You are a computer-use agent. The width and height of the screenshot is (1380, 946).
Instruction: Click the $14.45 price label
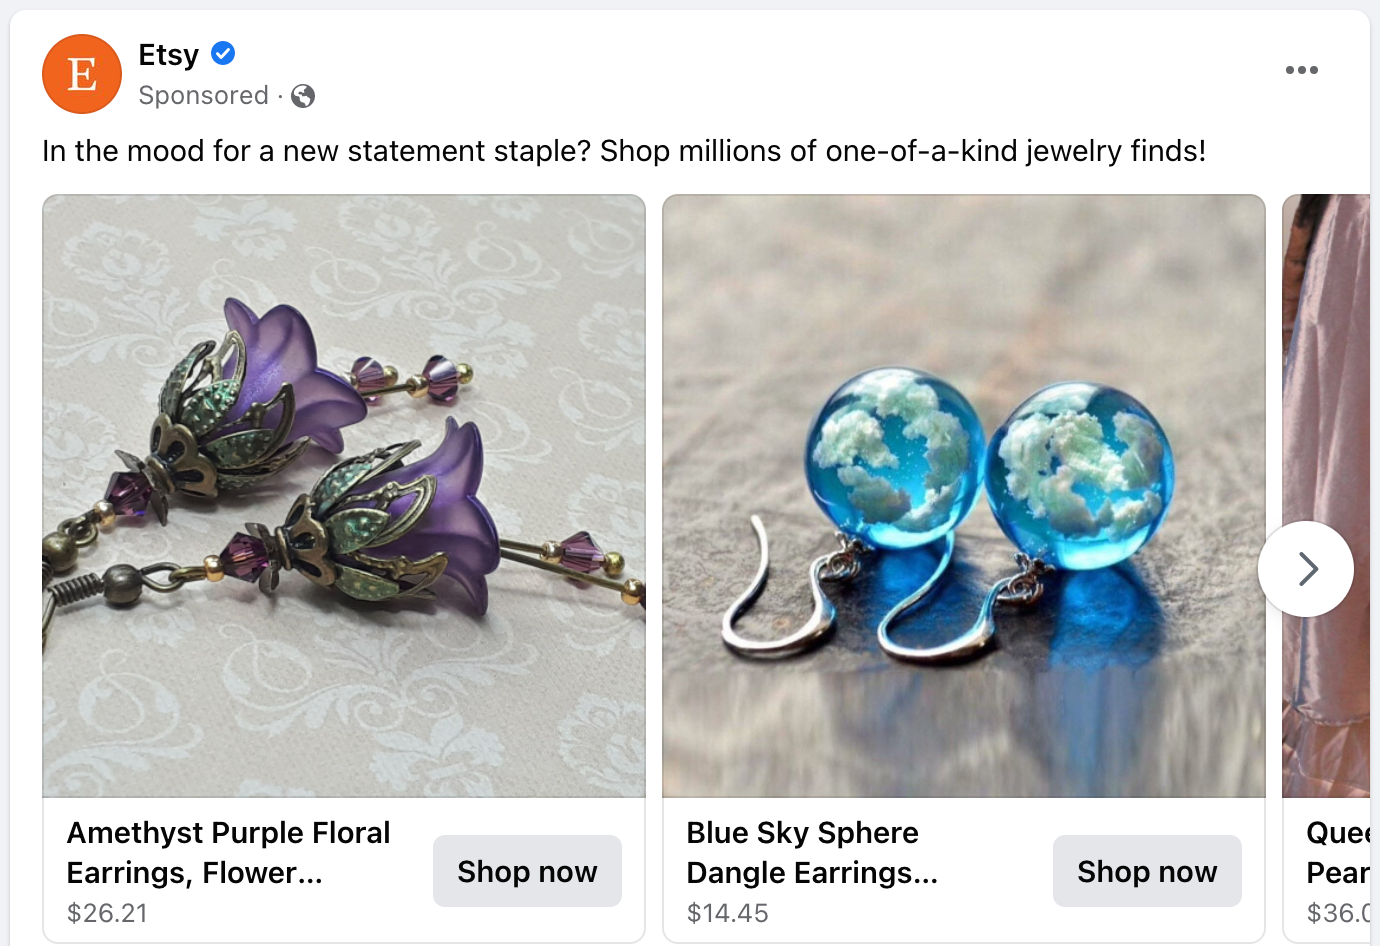click(727, 912)
